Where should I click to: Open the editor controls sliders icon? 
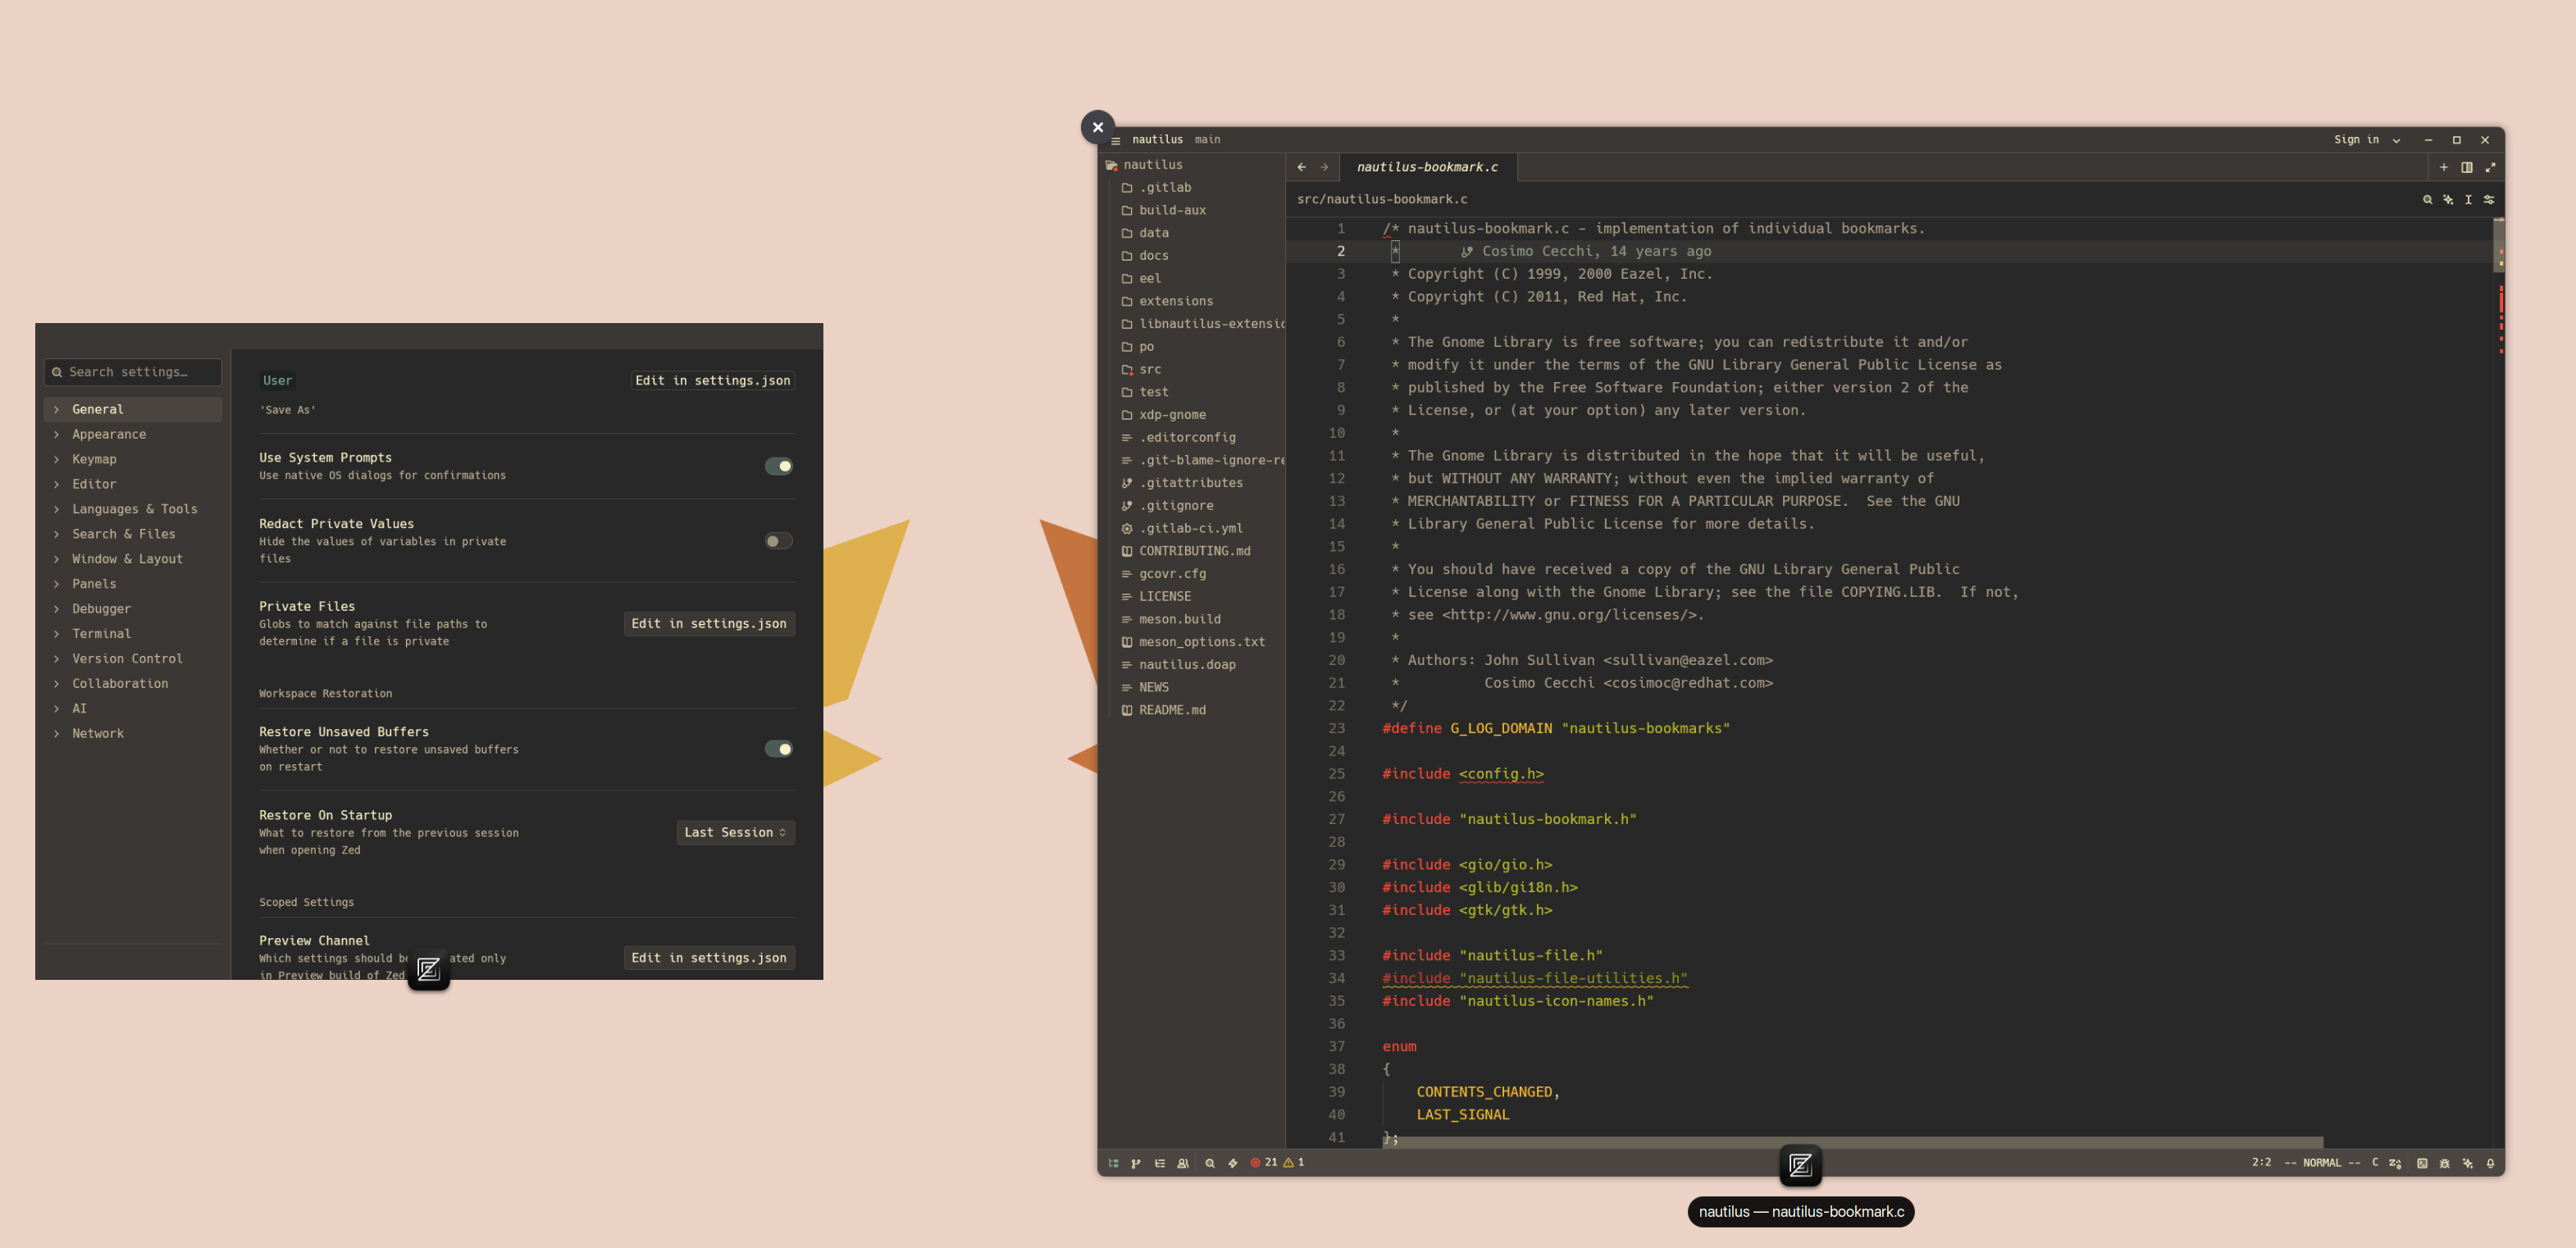coord(2489,199)
